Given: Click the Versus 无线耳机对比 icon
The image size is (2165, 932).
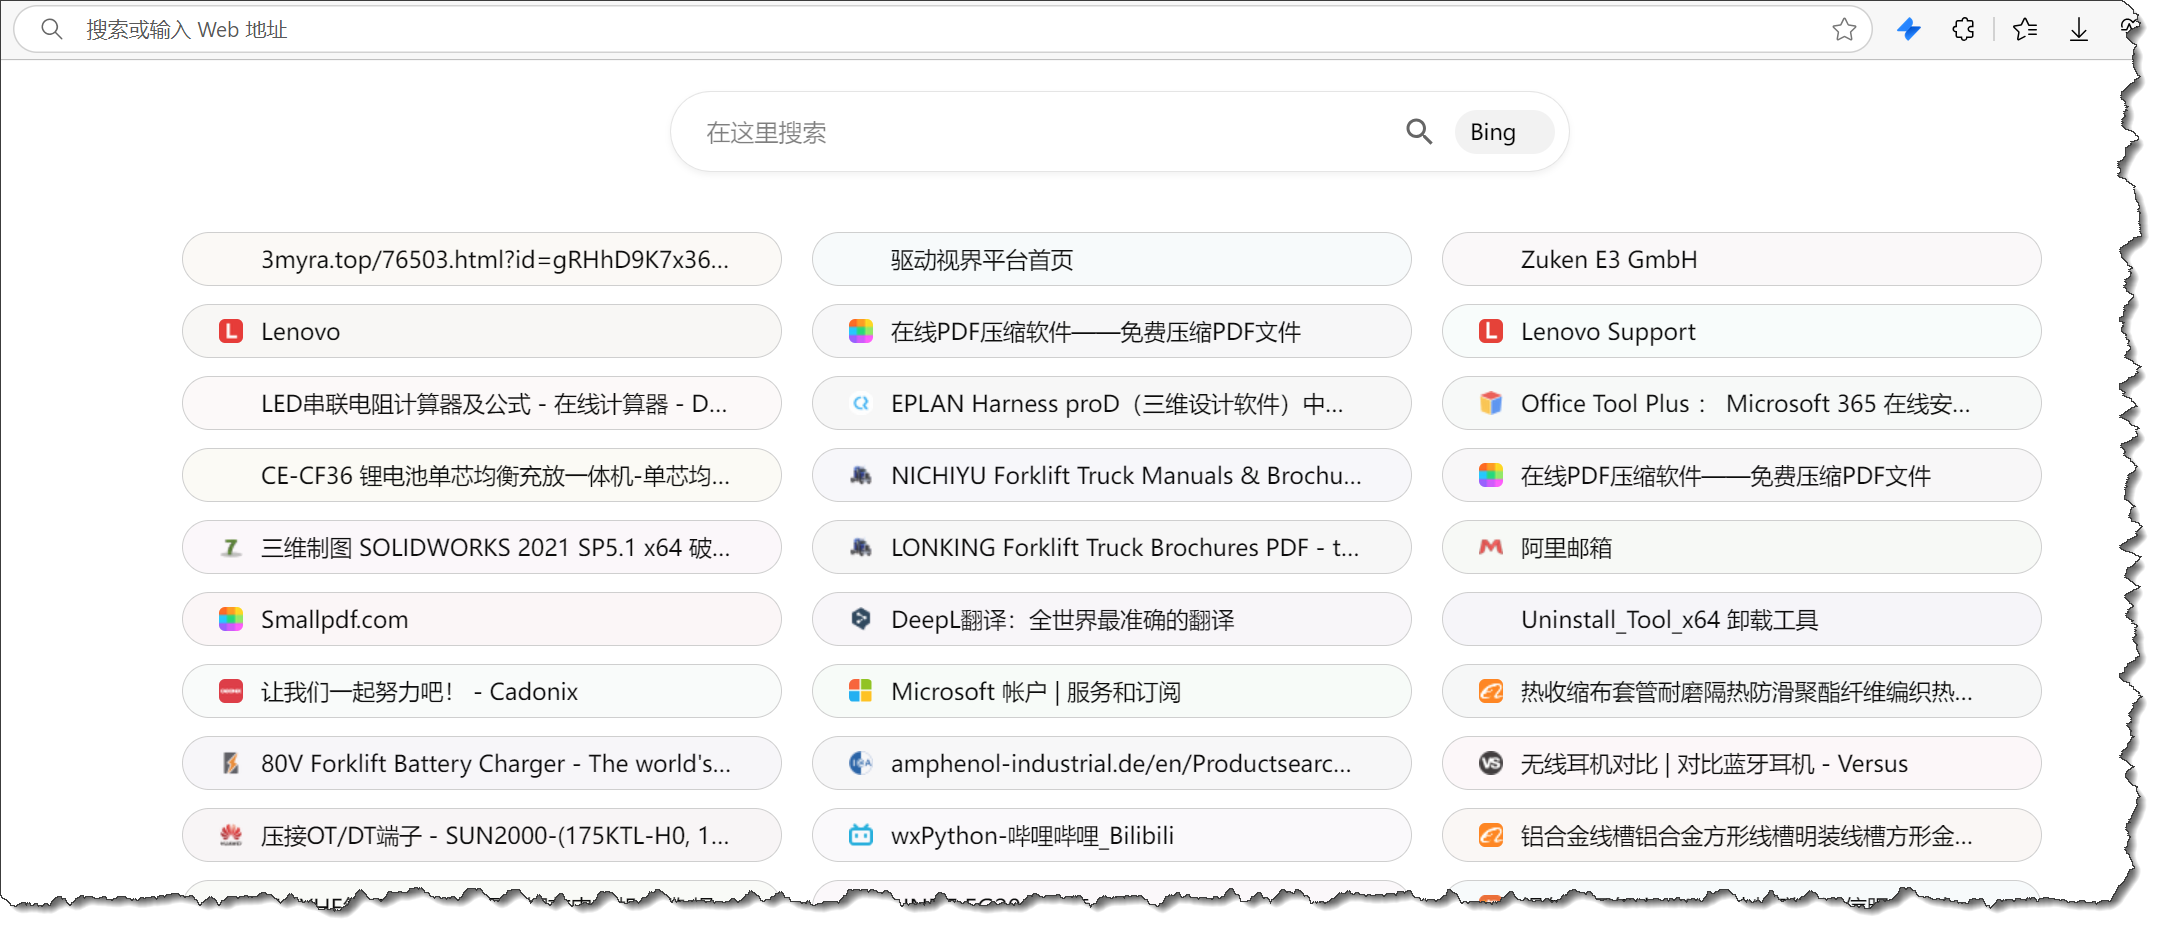Looking at the screenshot, I should [x=1491, y=763].
